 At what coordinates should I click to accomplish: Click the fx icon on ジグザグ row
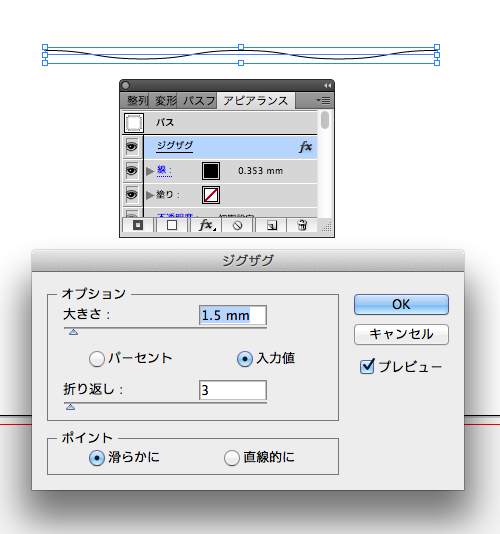click(306, 147)
